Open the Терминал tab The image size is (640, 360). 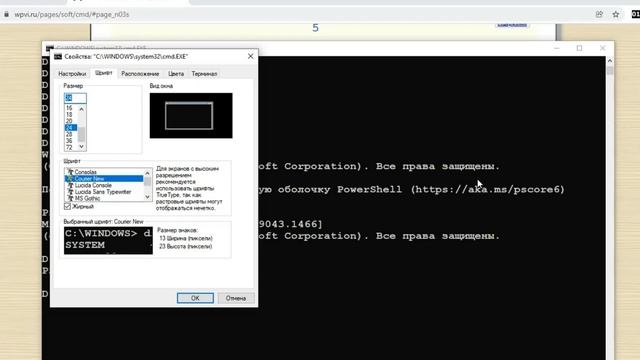pyautogui.click(x=204, y=74)
